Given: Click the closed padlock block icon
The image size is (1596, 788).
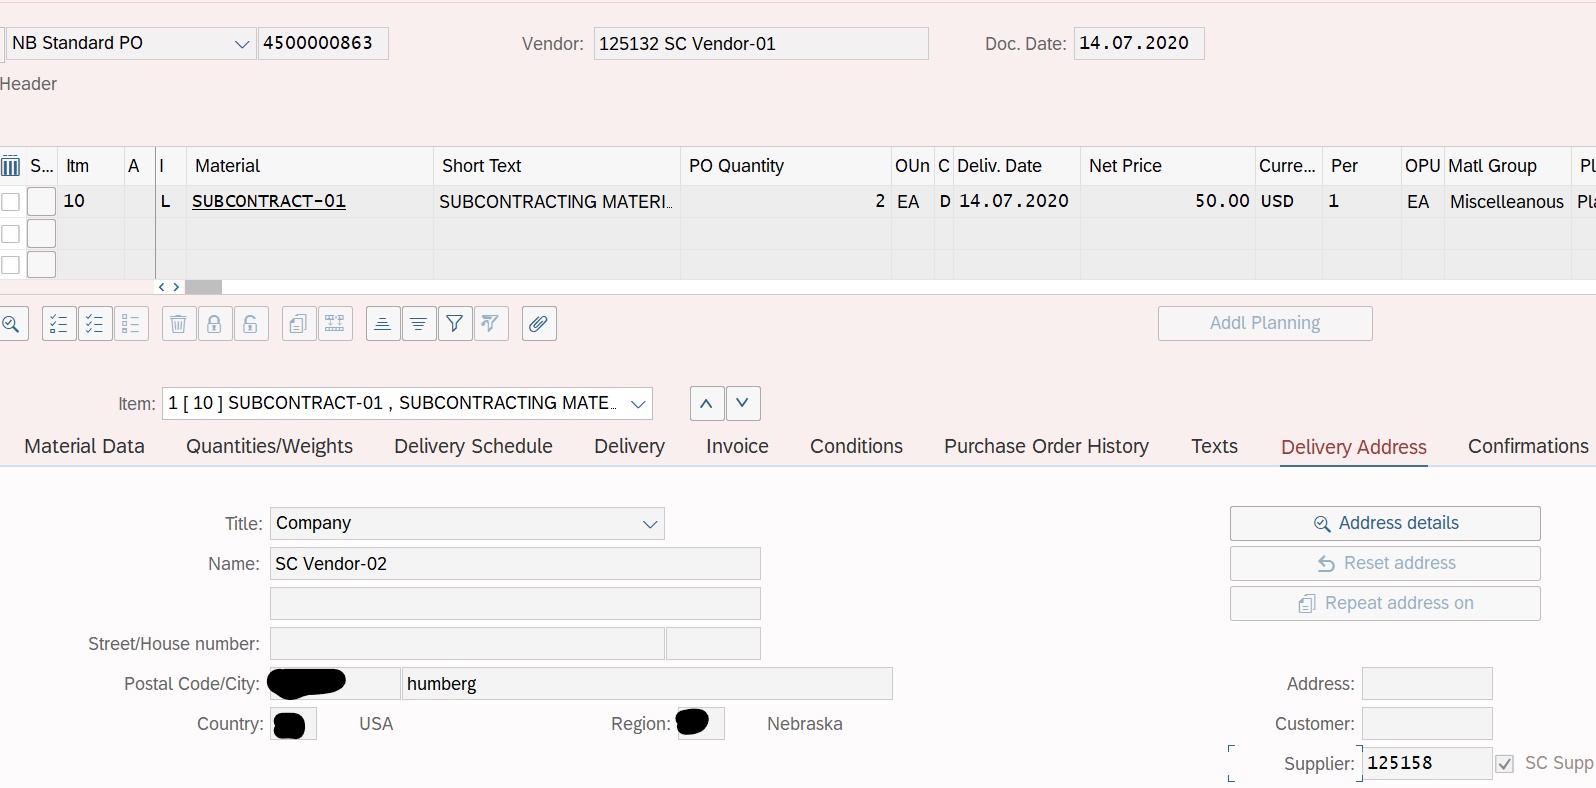Looking at the screenshot, I should click(x=214, y=324).
